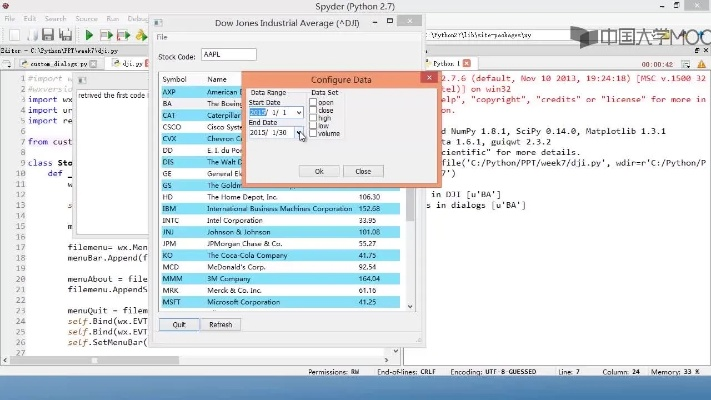Save the current file with the floppy icon

pyautogui.click(x=48, y=35)
